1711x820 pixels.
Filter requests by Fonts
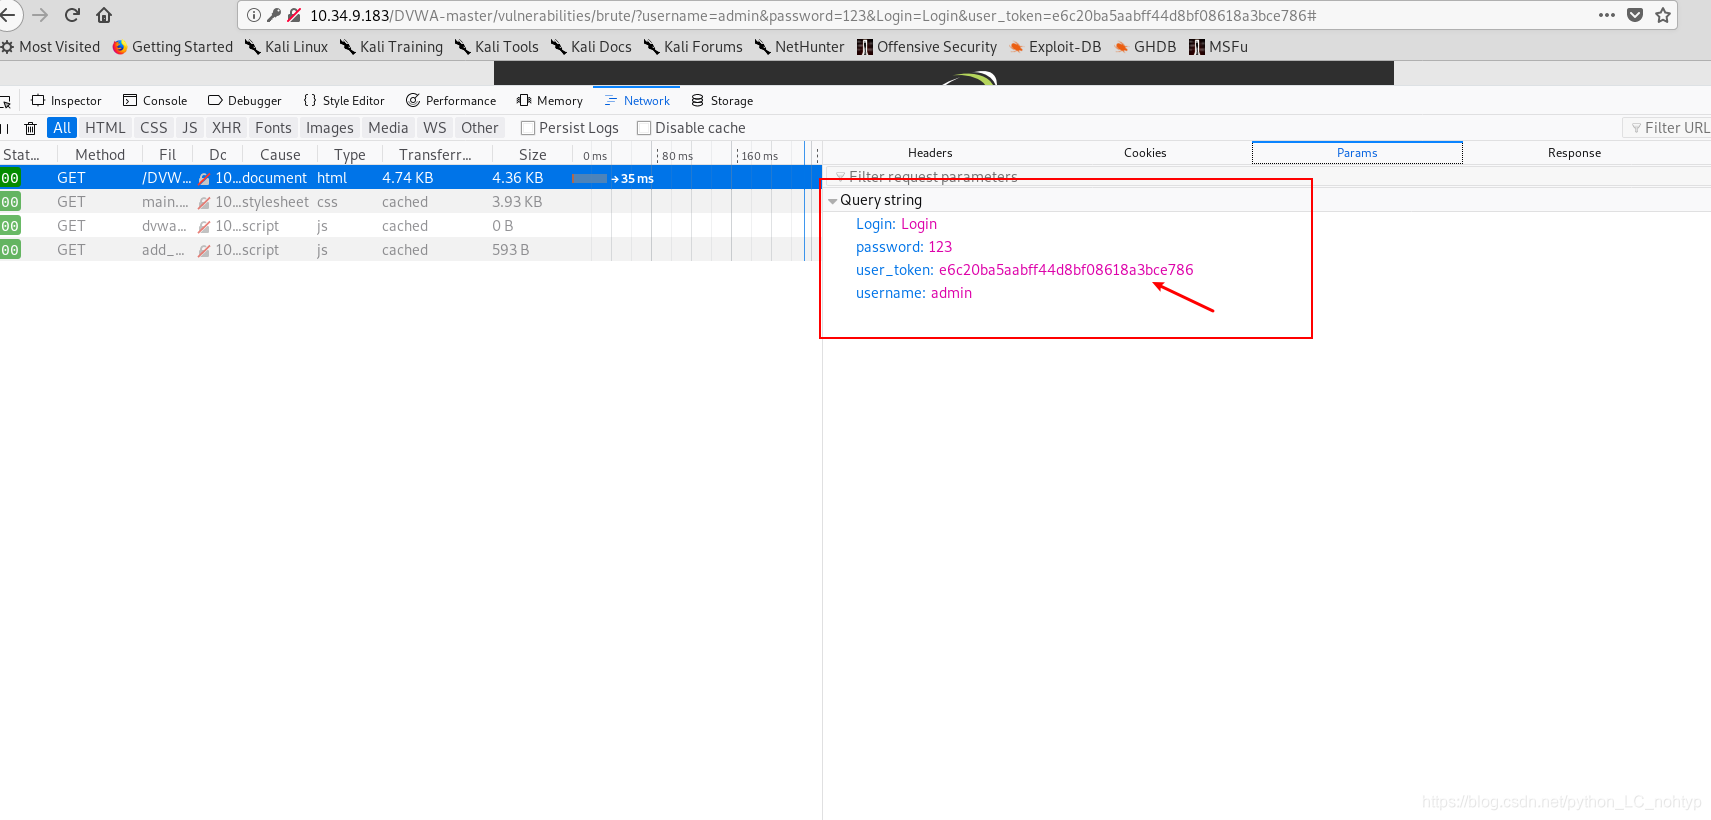[x=273, y=128]
